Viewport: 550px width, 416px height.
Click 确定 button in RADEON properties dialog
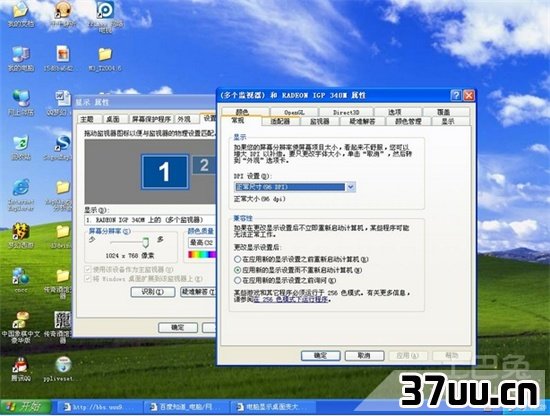320,356
